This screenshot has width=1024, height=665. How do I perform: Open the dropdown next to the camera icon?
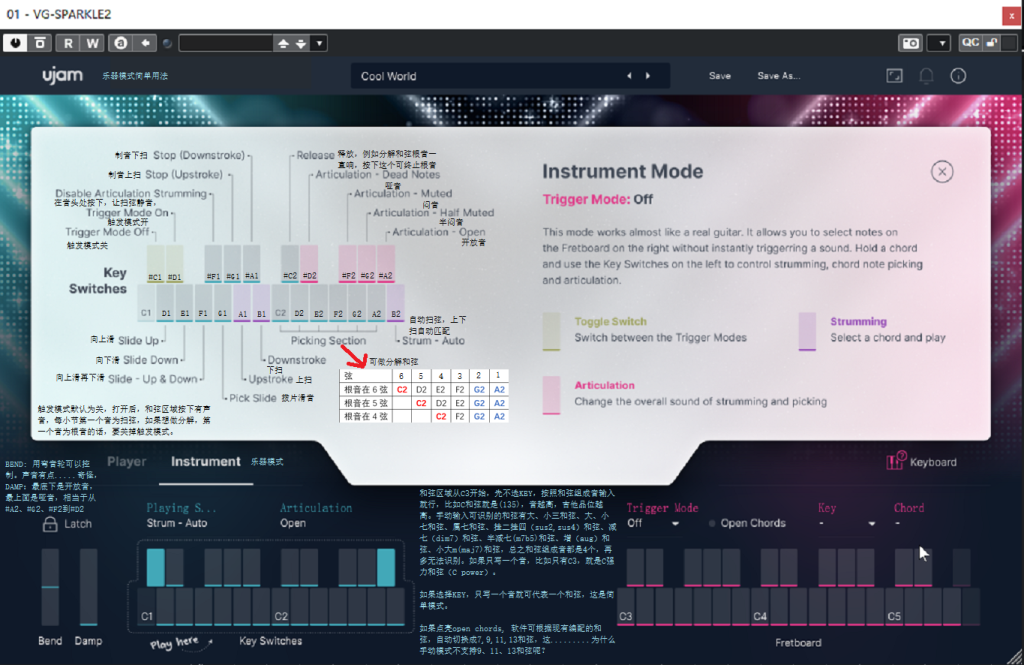[x=941, y=43]
